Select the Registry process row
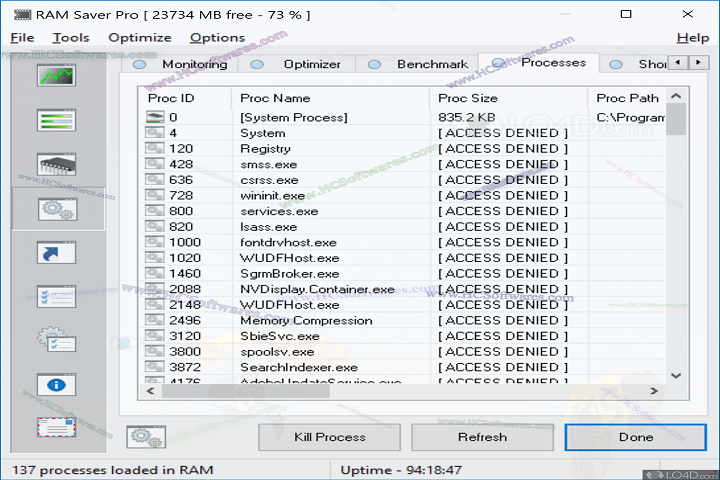Viewport: 720px width, 480px height. point(402,148)
